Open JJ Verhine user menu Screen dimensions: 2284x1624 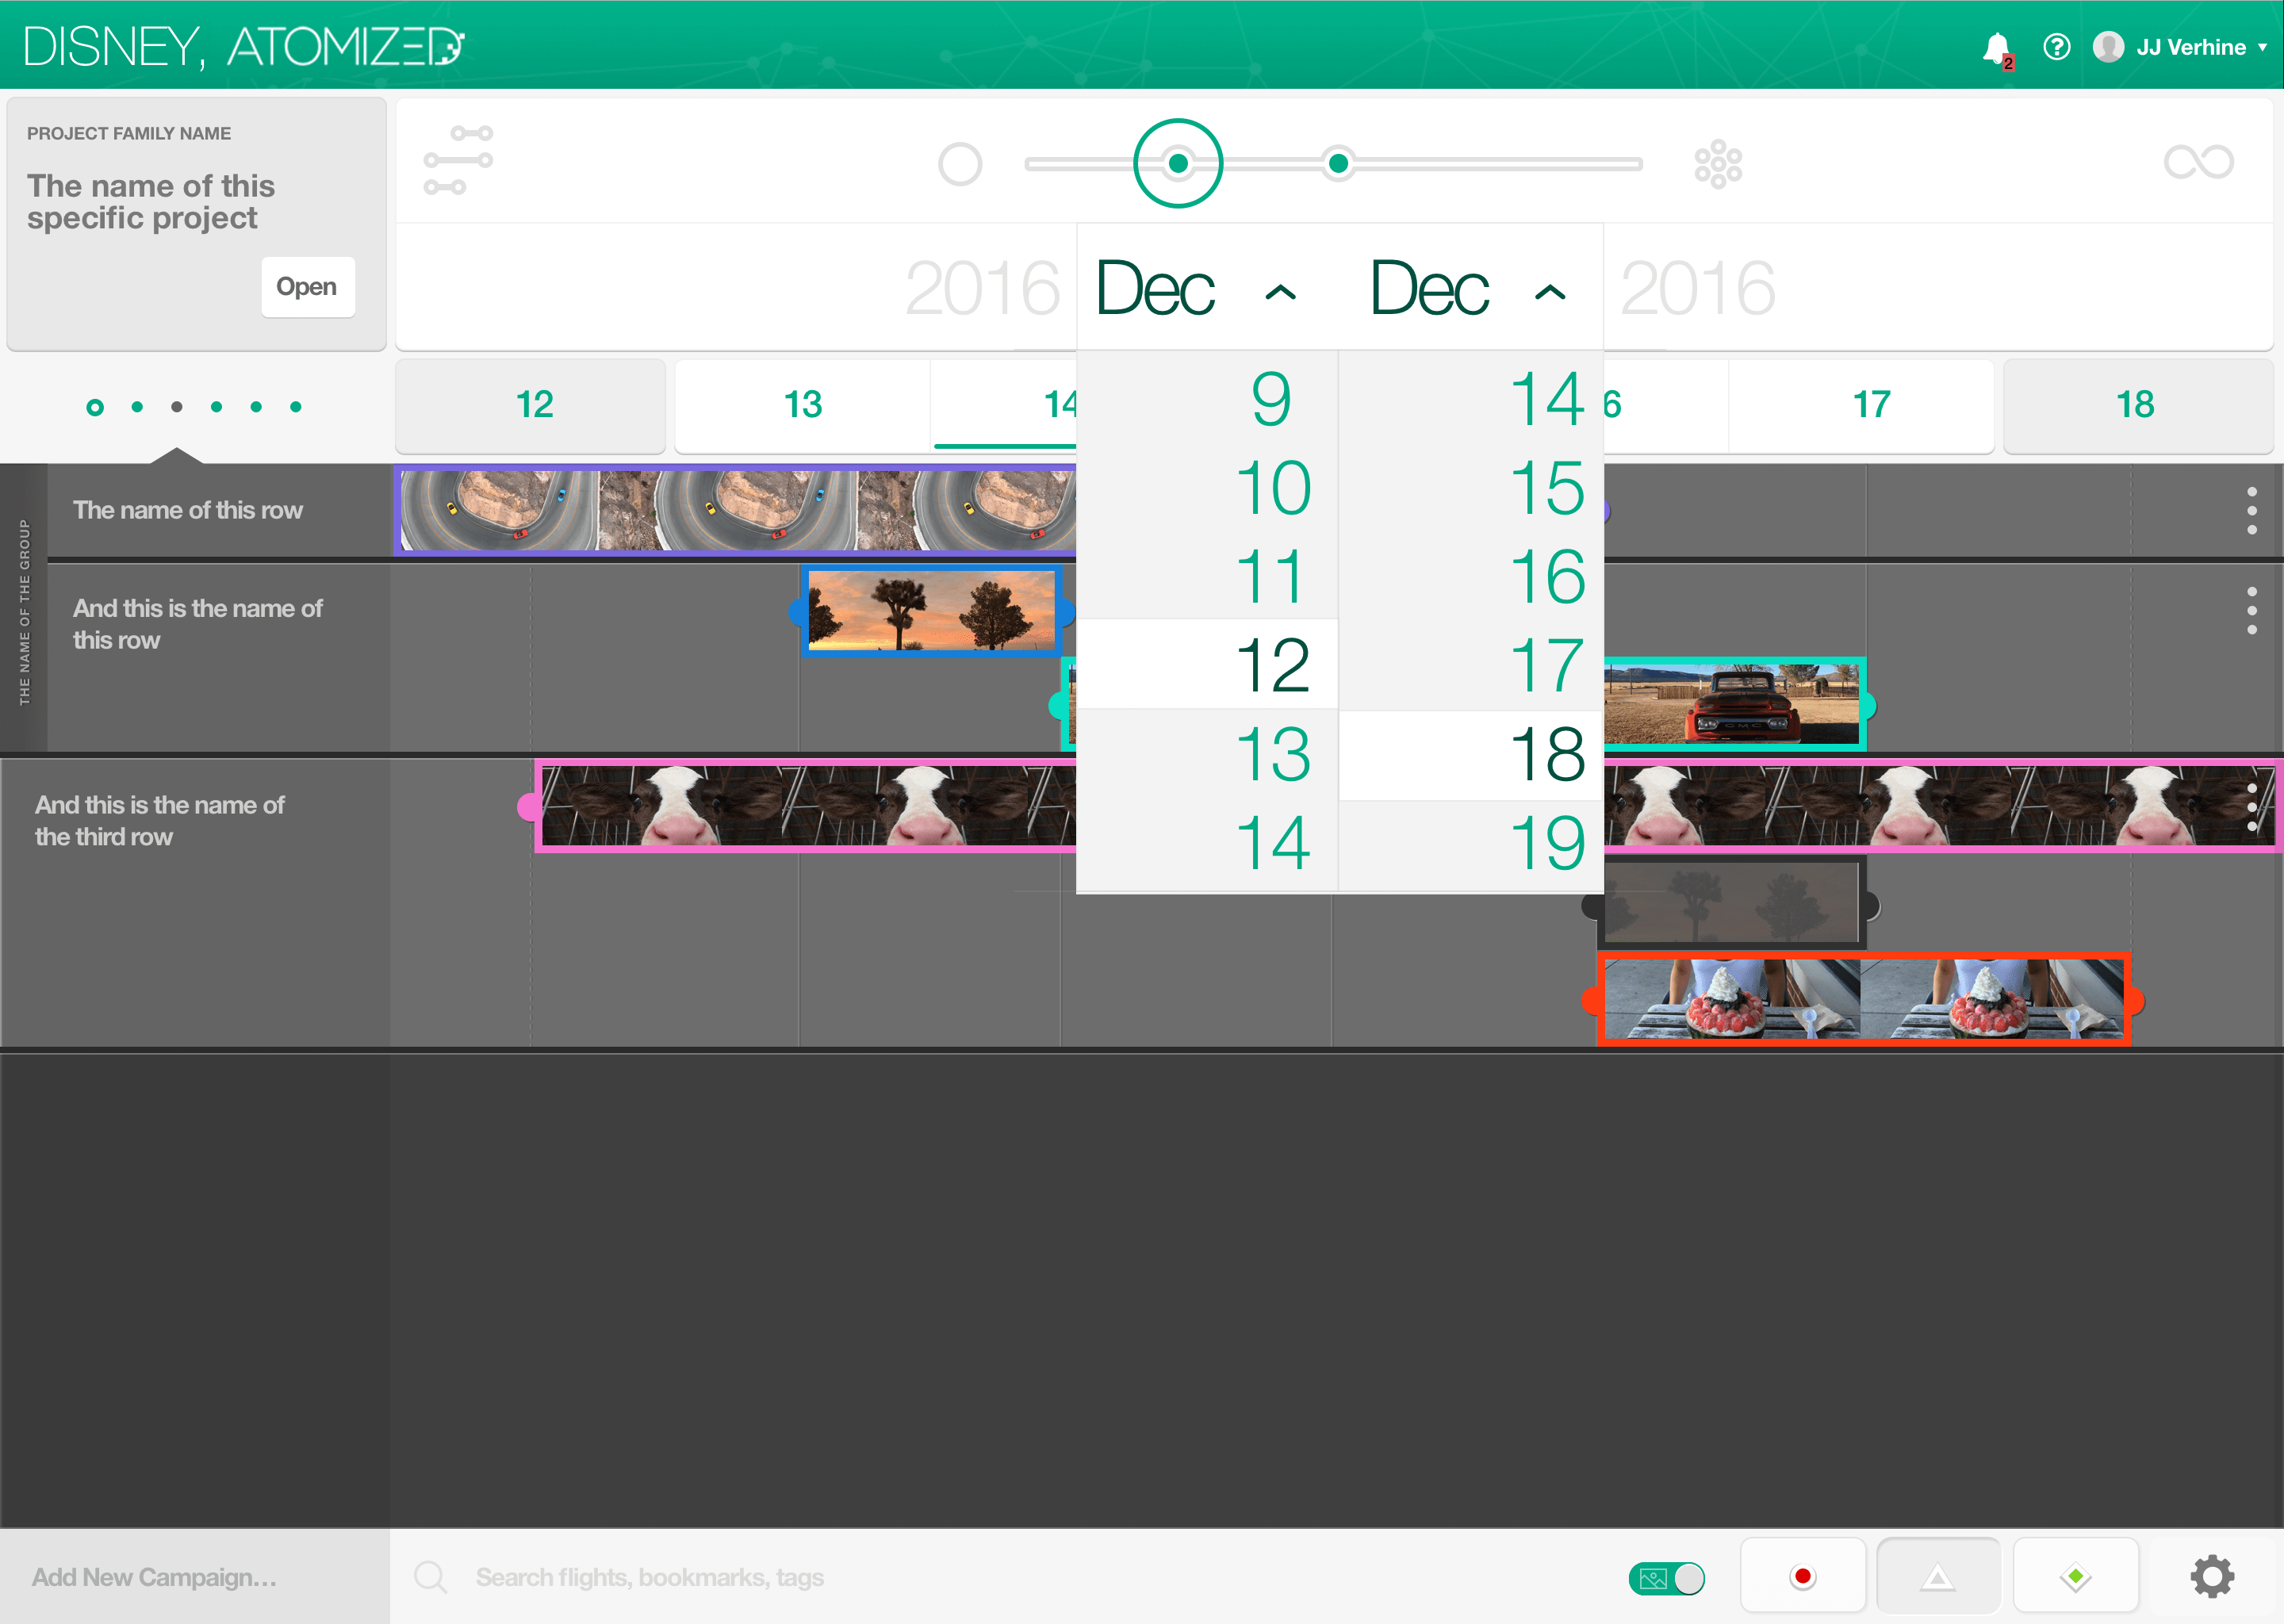(x=2180, y=47)
